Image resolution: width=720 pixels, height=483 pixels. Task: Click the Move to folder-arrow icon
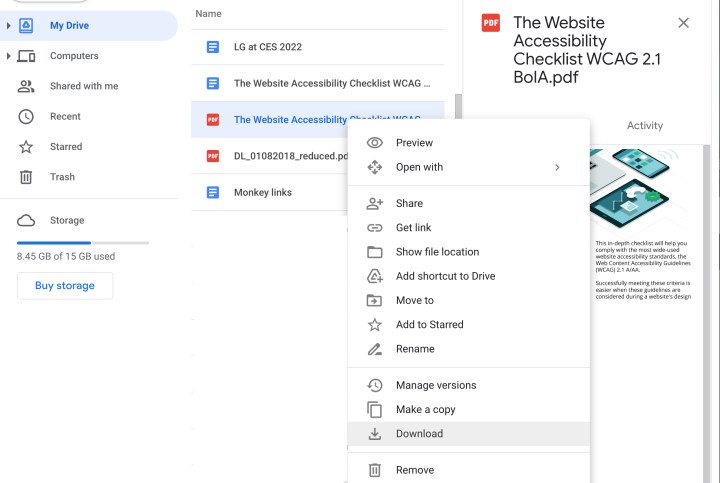375,300
